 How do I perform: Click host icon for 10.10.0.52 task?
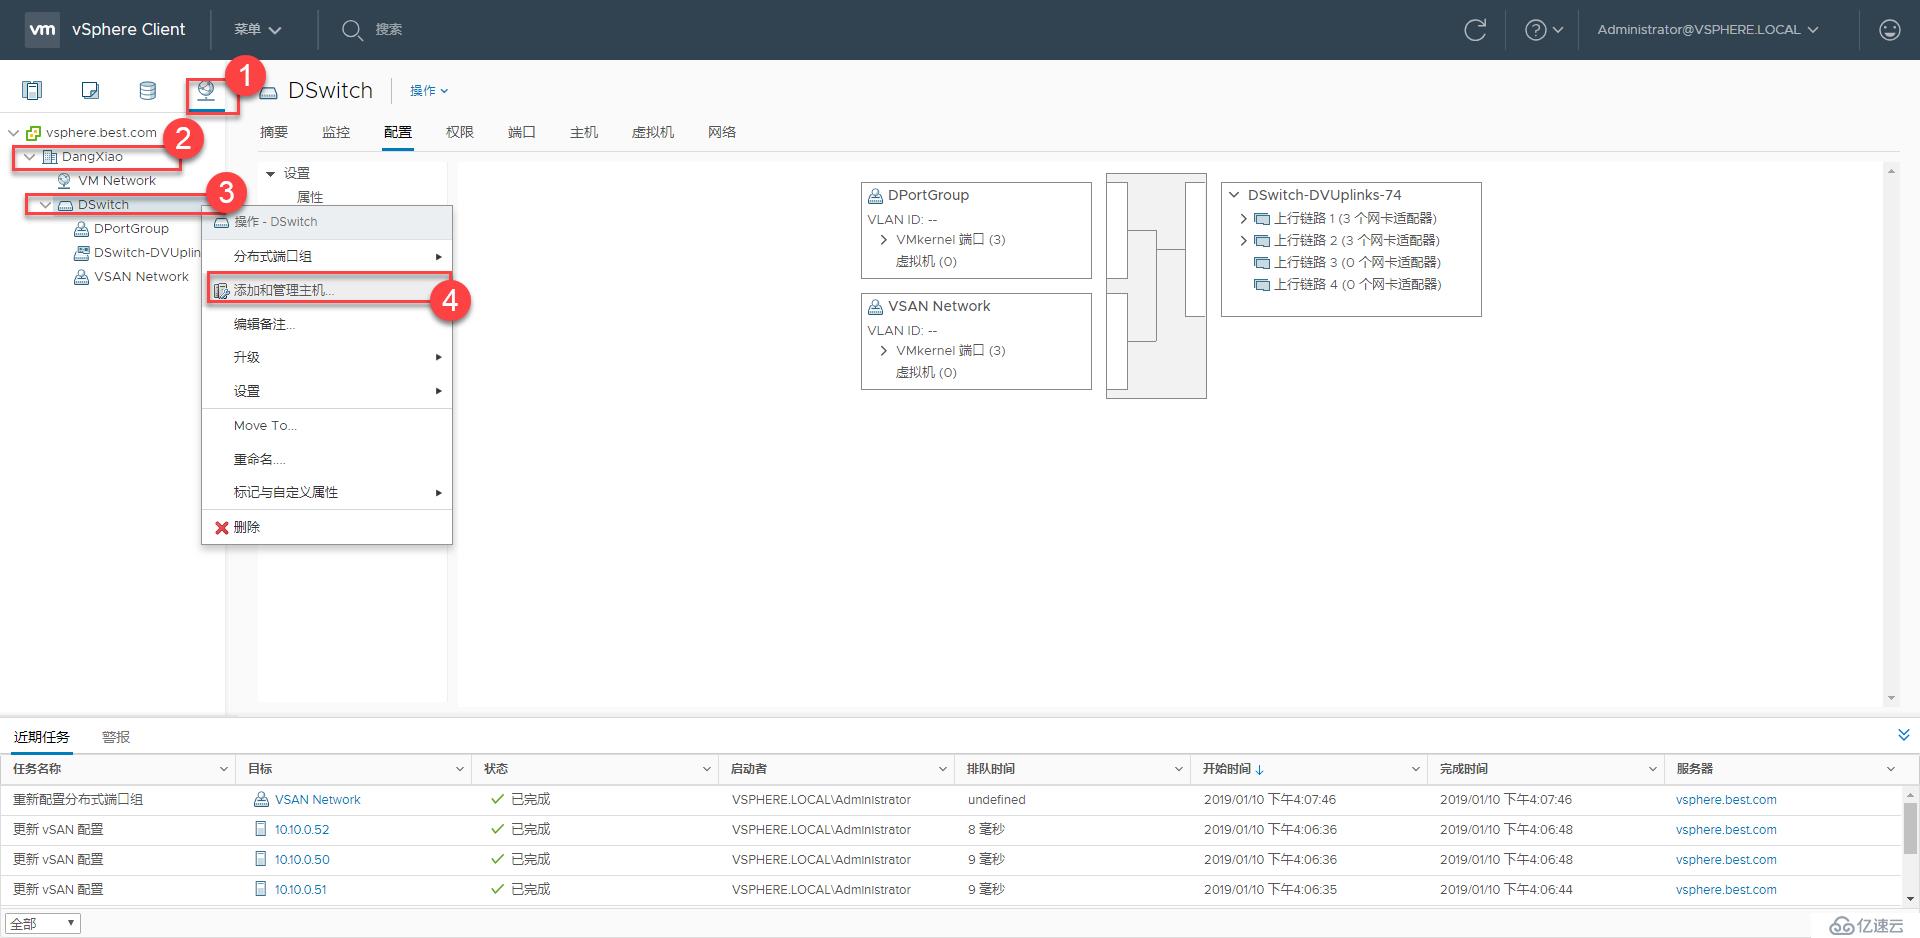(x=261, y=829)
